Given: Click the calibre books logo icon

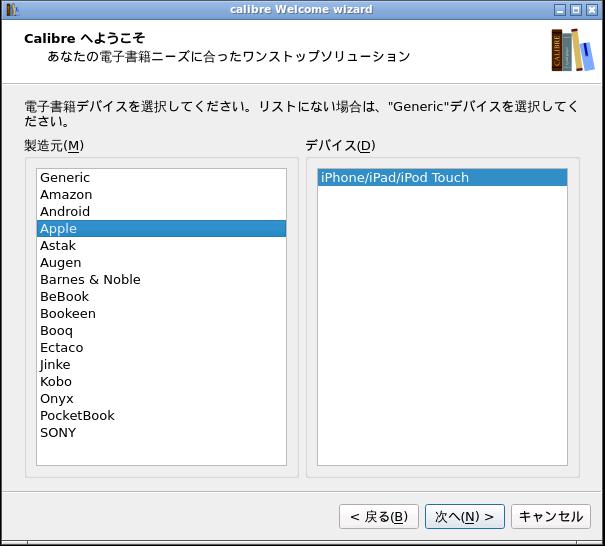Looking at the screenshot, I should click(573, 50).
